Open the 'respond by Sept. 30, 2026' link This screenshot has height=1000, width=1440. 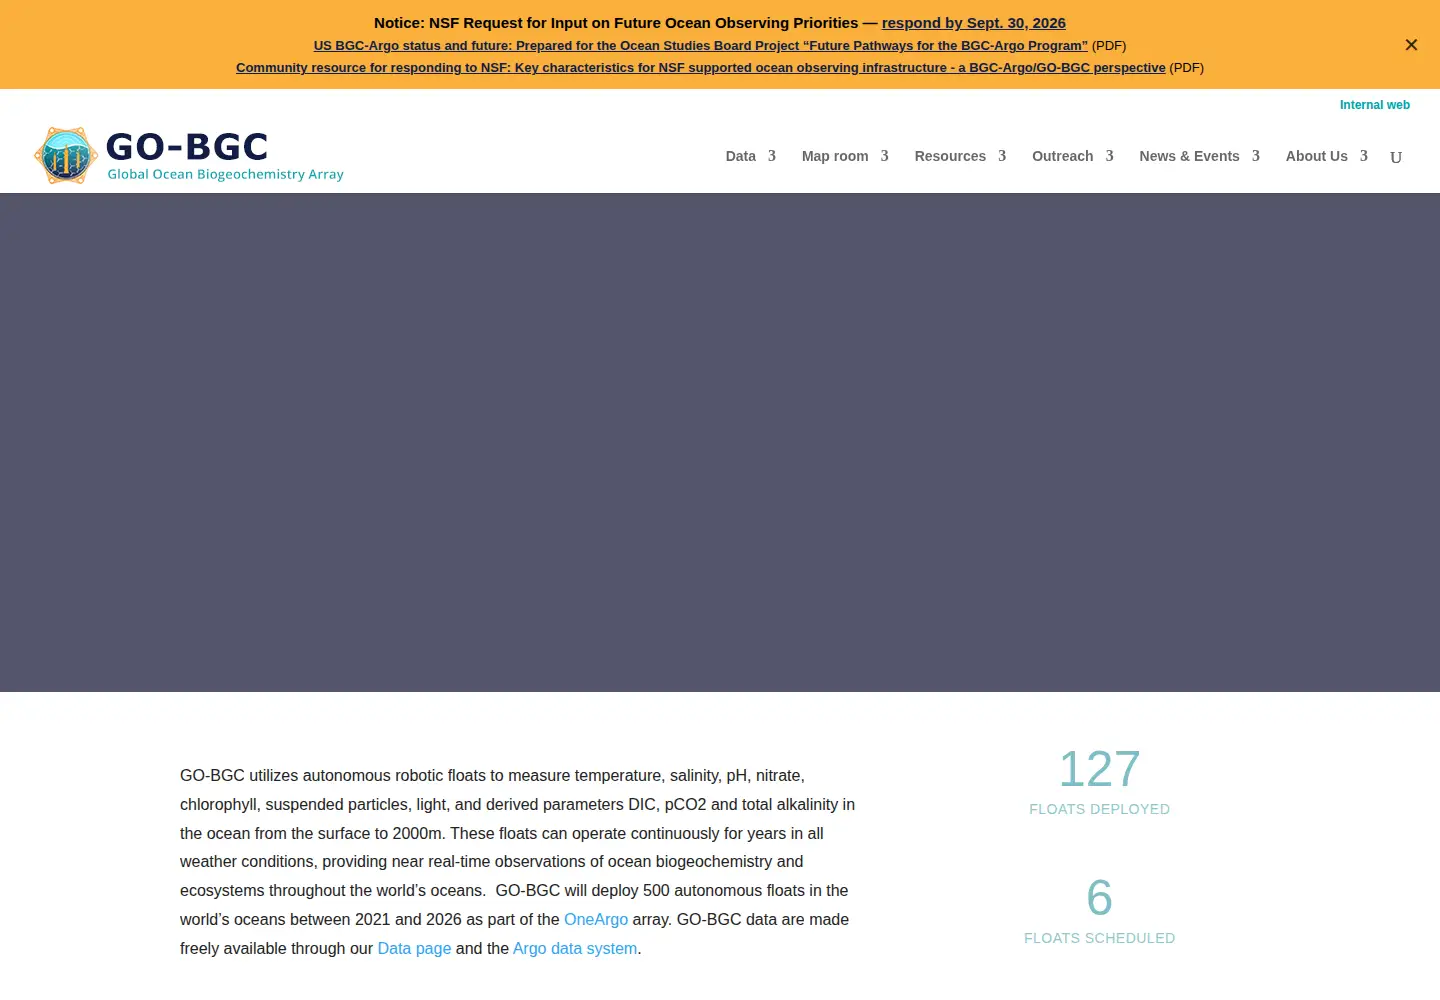[974, 23]
